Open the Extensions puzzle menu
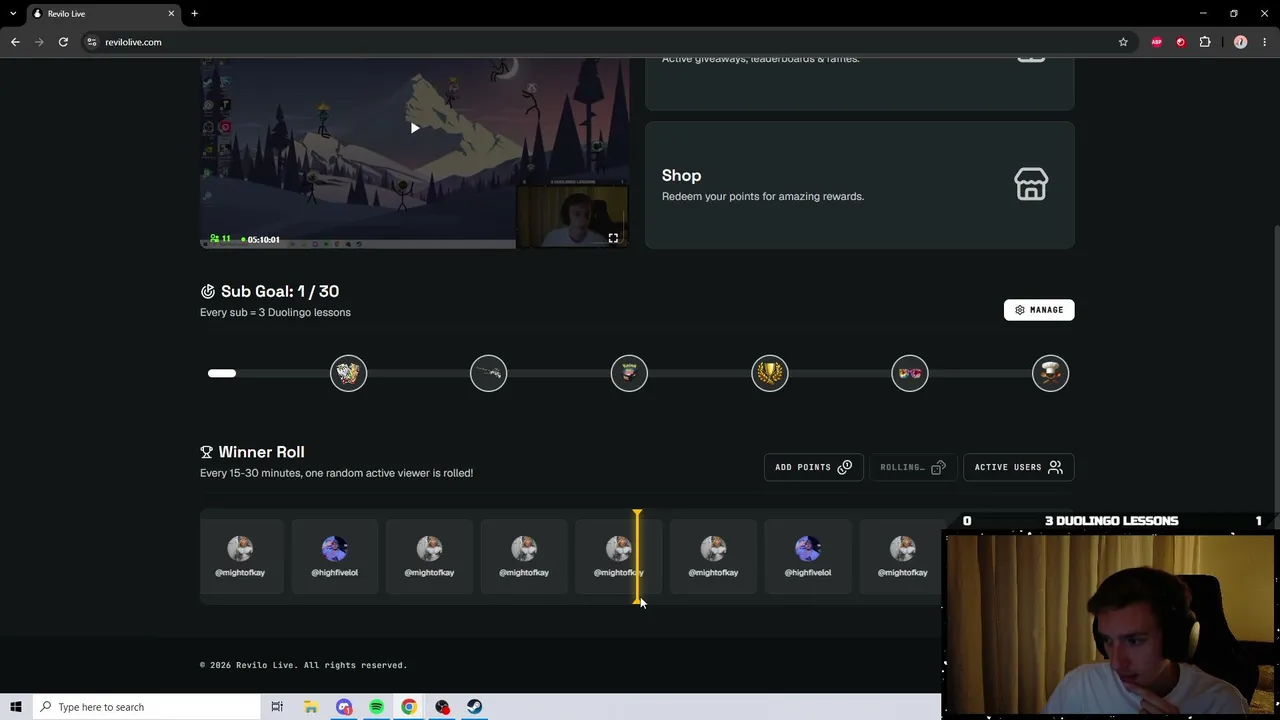This screenshot has height=720, width=1280. (1205, 42)
